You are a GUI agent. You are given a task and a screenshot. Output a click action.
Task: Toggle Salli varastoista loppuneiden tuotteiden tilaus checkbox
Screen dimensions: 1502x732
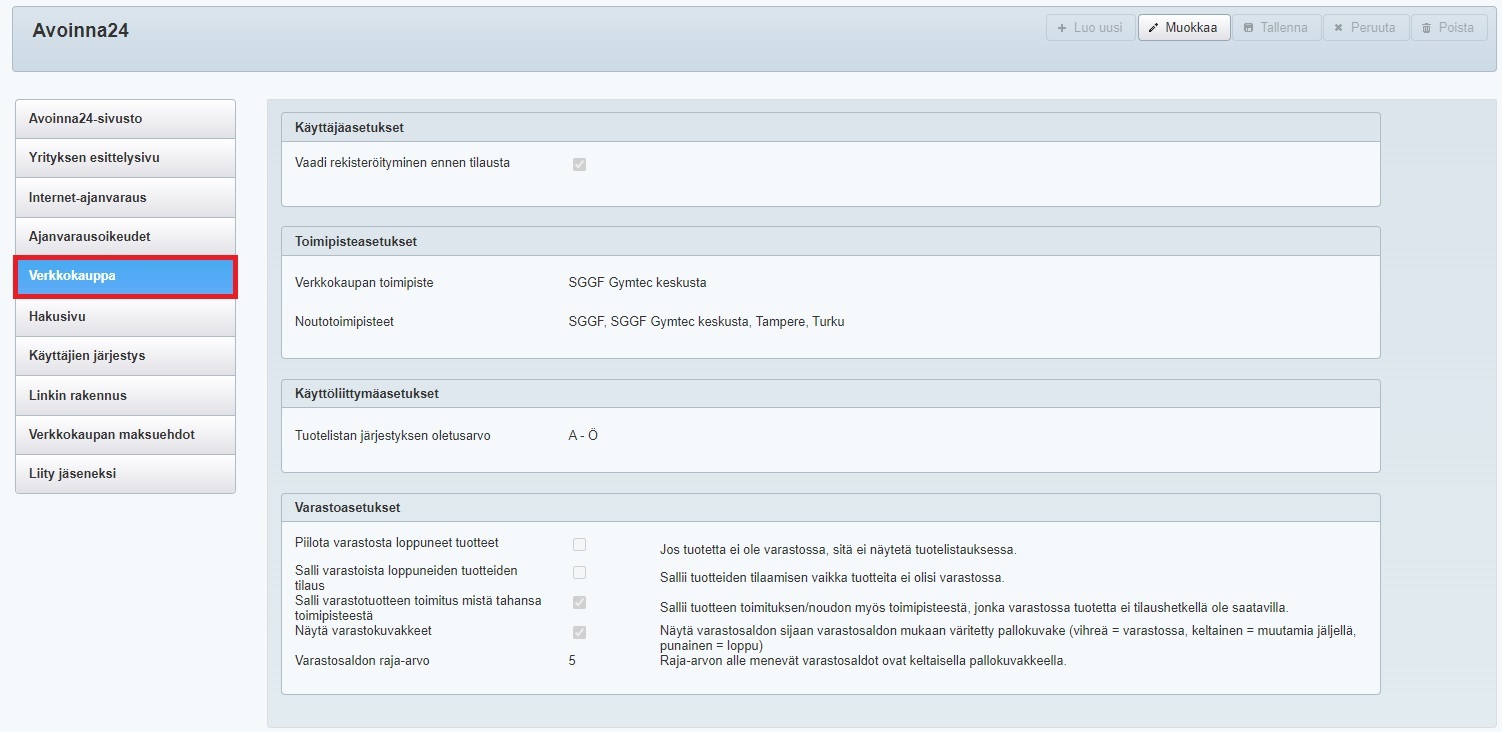click(579, 572)
